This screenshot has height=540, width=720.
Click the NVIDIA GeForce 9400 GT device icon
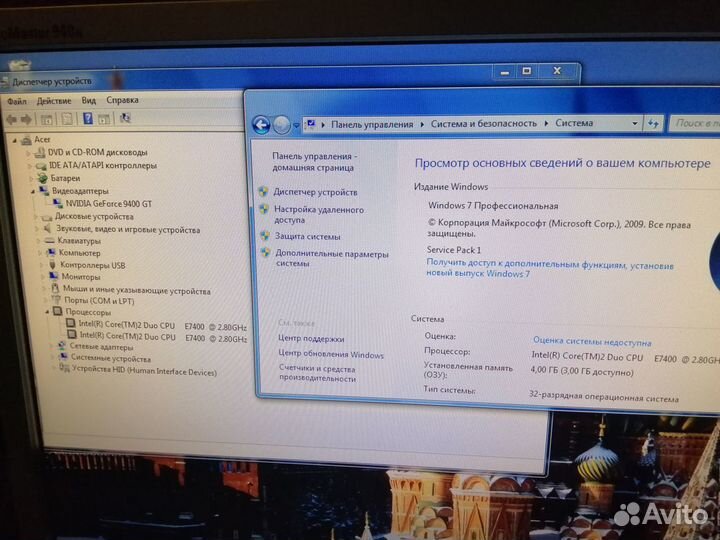click(x=58, y=203)
